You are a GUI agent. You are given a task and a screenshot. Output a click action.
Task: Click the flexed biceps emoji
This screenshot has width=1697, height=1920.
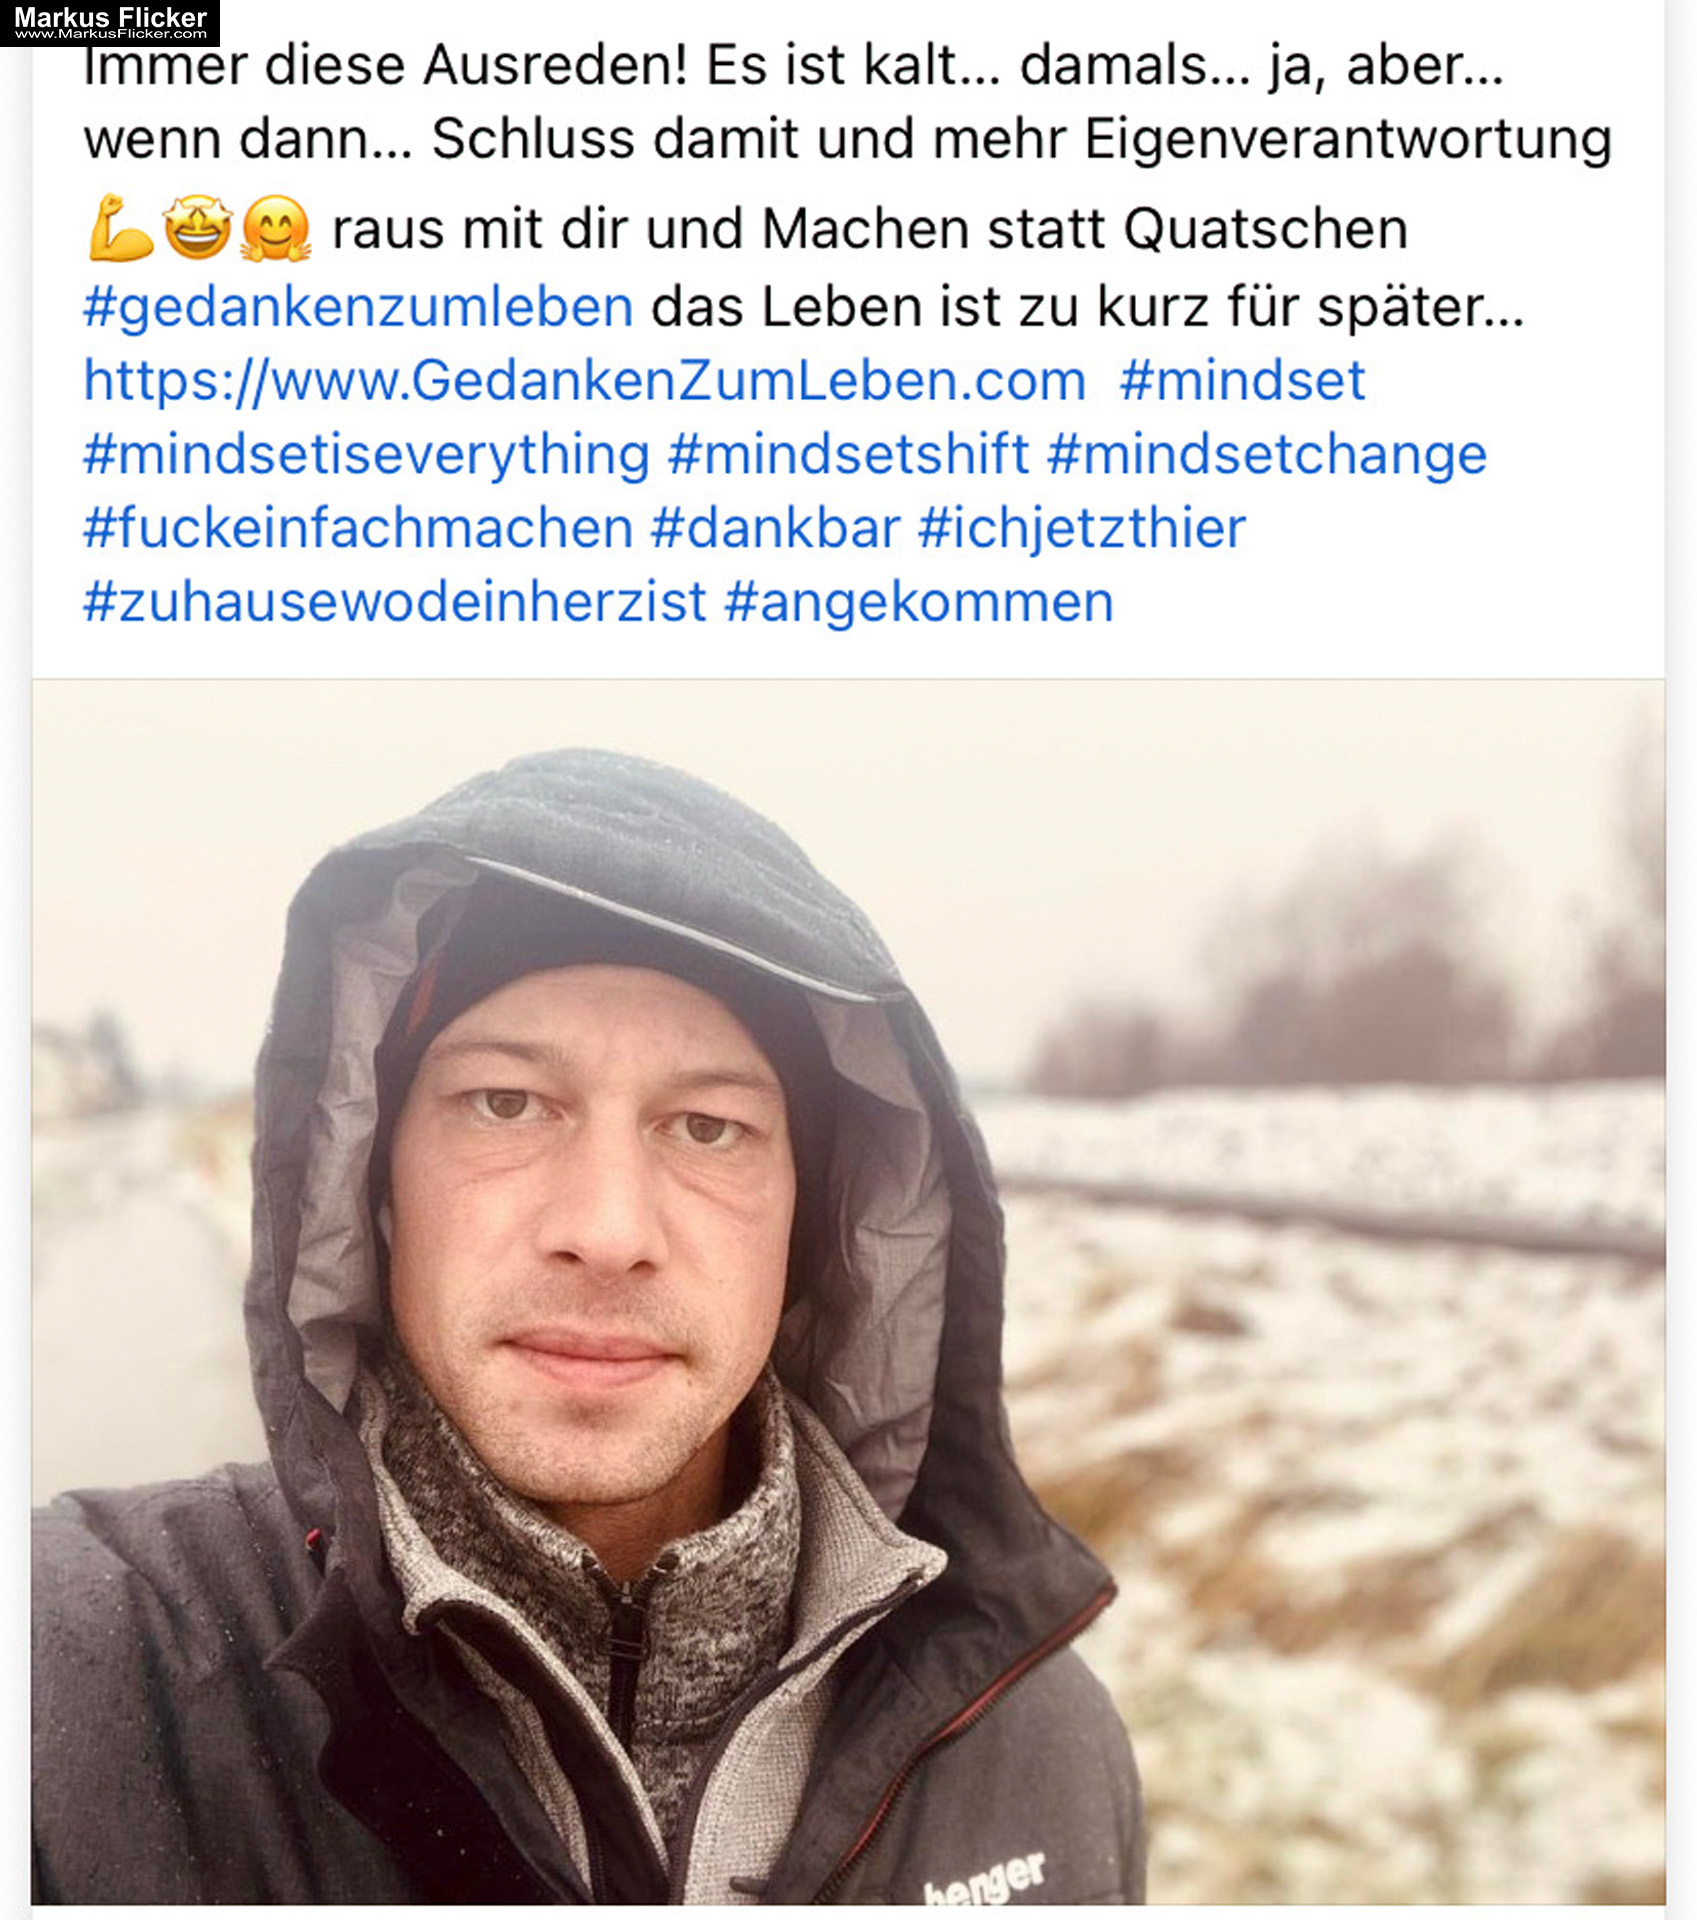(120, 229)
